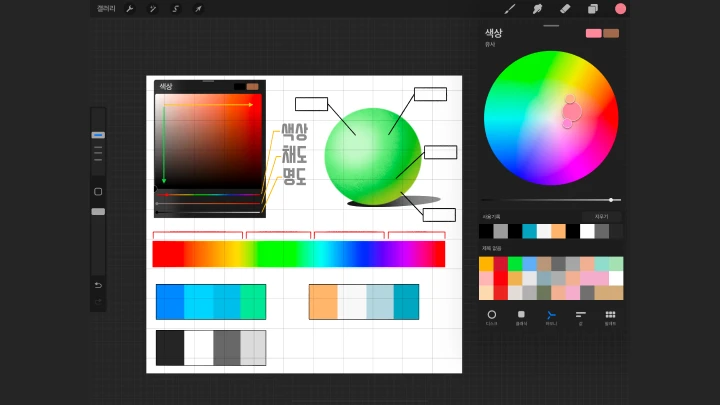Tap the undo arrow in sidebar
The width and height of the screenshot is (720, 405).
[x=98, y=284]
